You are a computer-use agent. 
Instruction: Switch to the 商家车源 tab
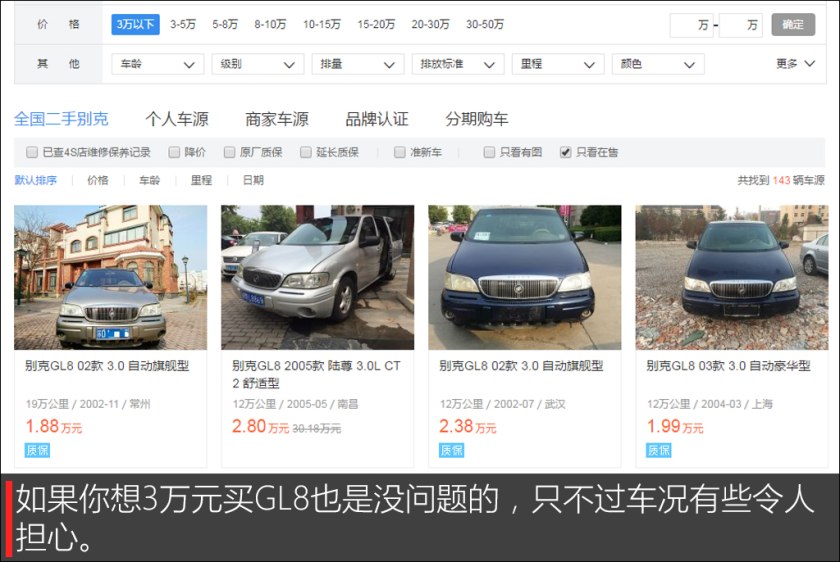277,119
